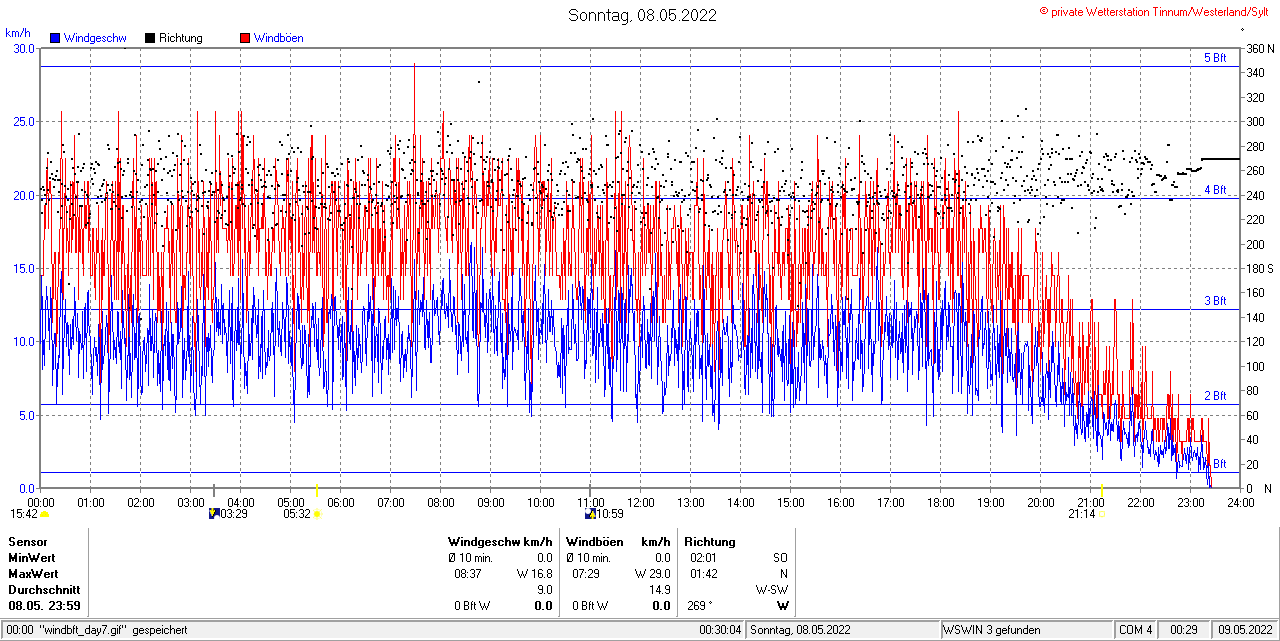Click the MinWert row label

point(32,558)
